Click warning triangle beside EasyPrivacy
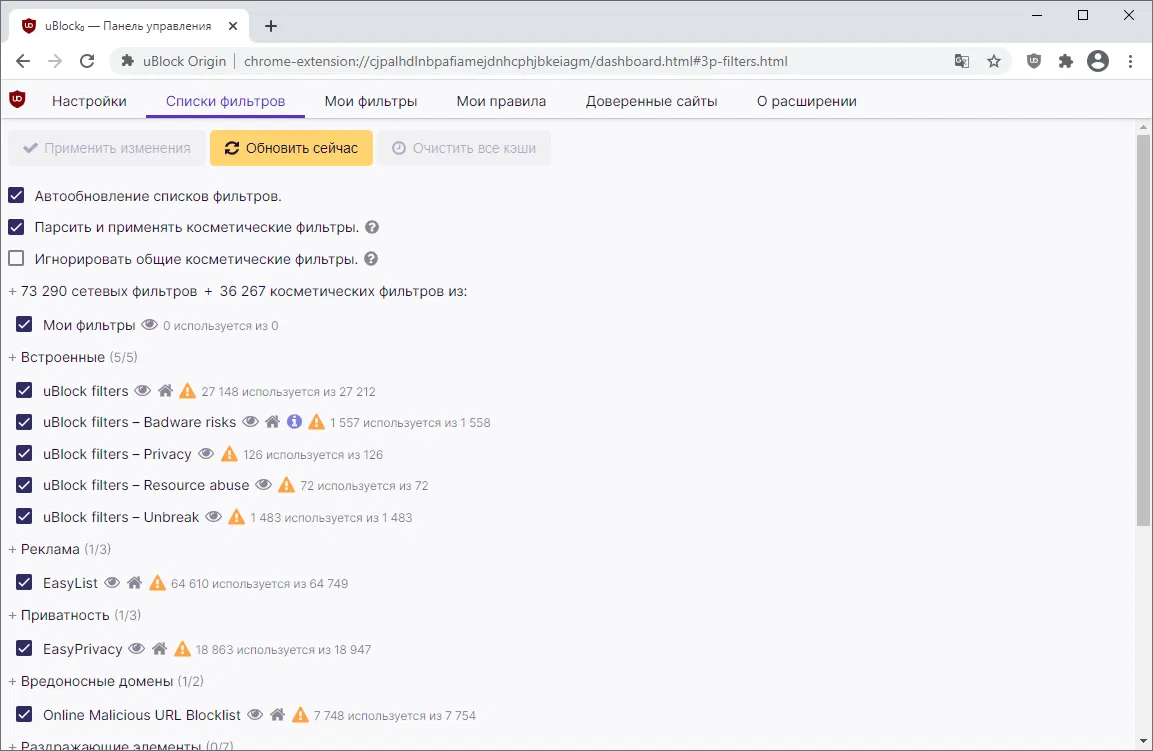1153x751 pixels. point(182,649)
